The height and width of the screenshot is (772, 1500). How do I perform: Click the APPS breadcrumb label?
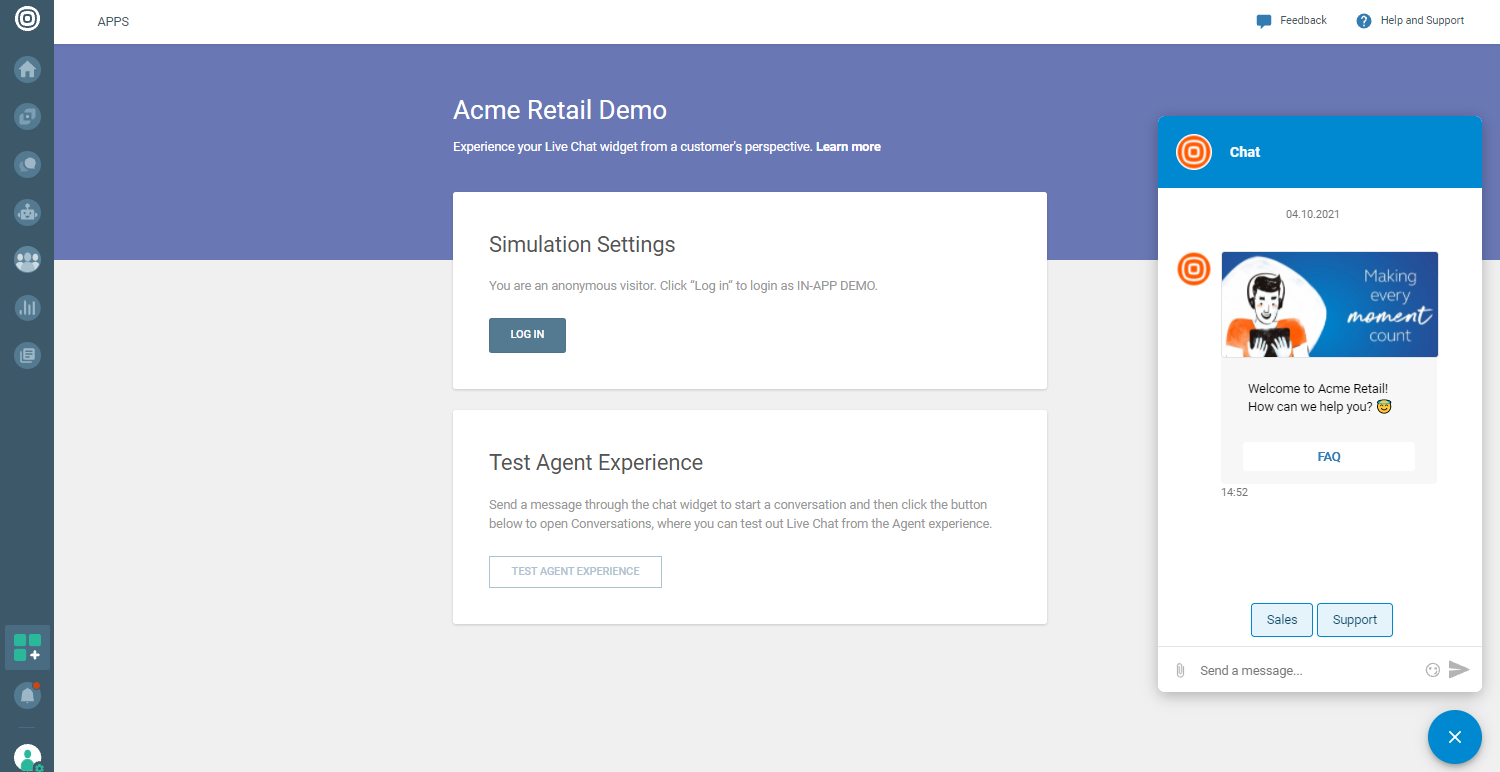click(x=113, y=22)
